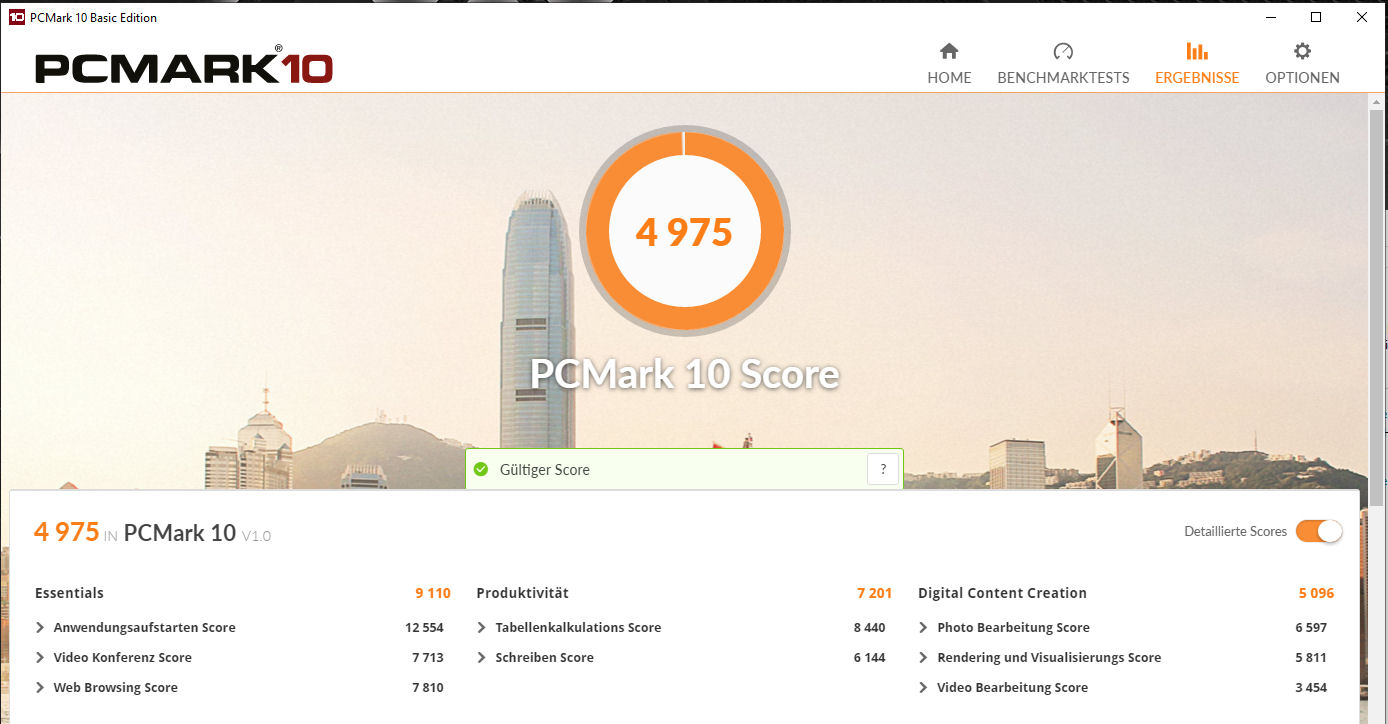
Task: Click the Essentials heading
Action: tap(69, 593)
